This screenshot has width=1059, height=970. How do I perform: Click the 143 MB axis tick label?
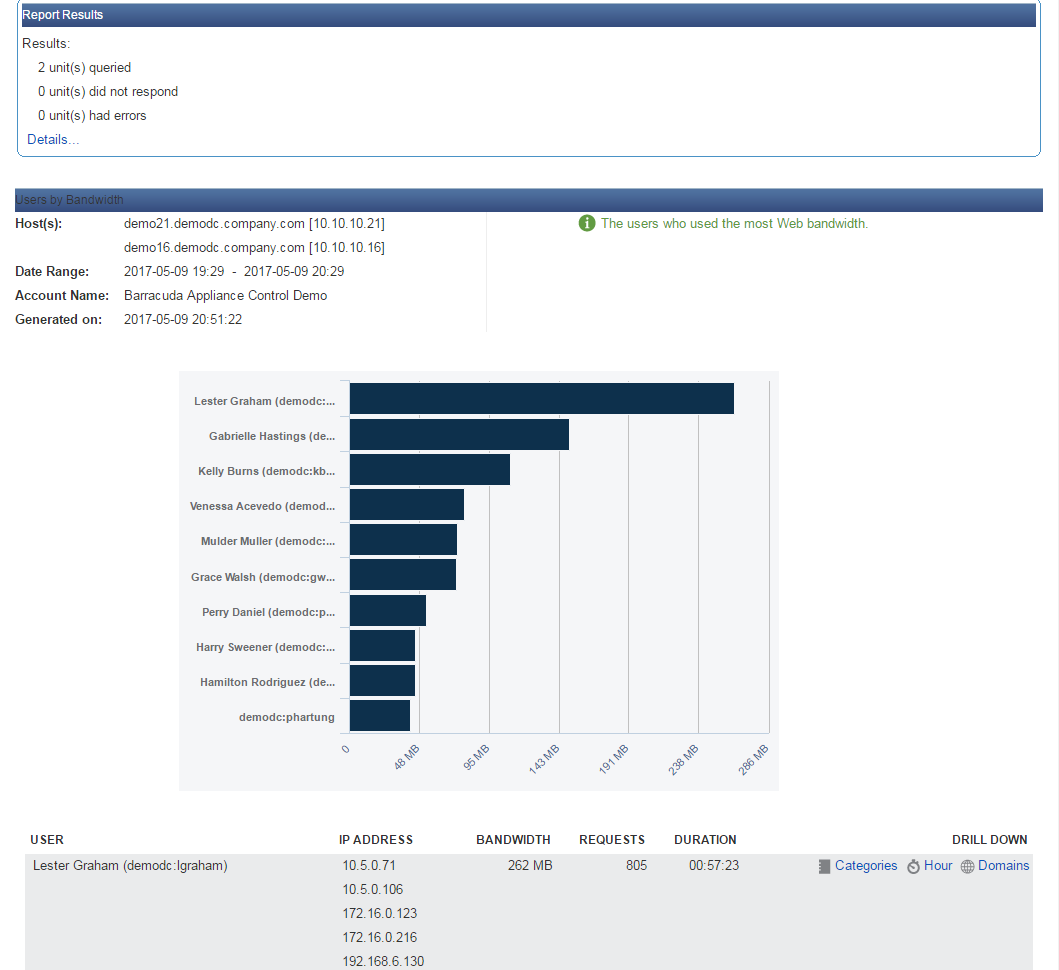(x=544, y=759)
